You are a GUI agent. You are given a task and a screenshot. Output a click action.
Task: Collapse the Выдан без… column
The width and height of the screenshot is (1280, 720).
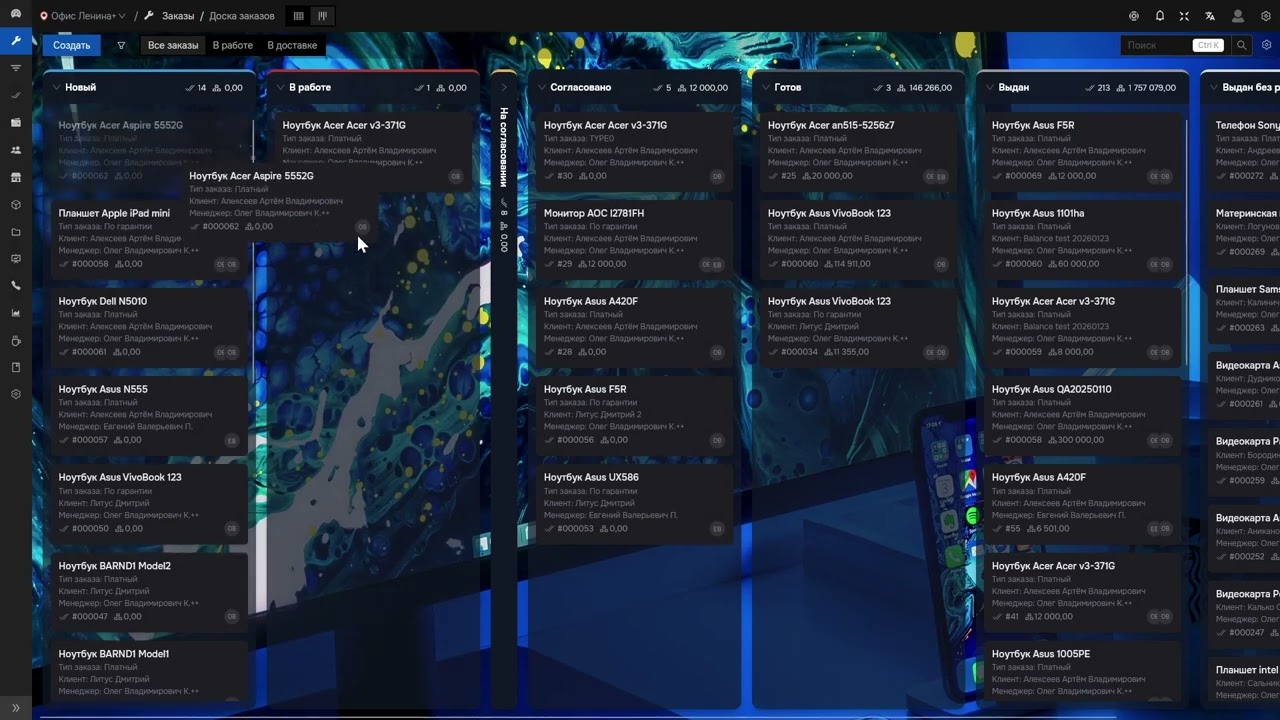pos(1213,88)
